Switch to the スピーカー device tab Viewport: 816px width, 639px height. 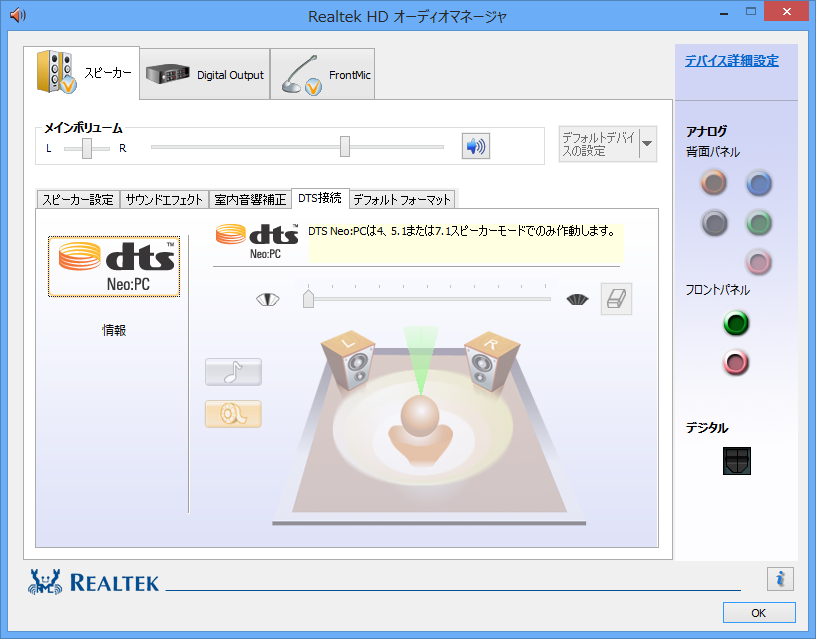(82, 73)
